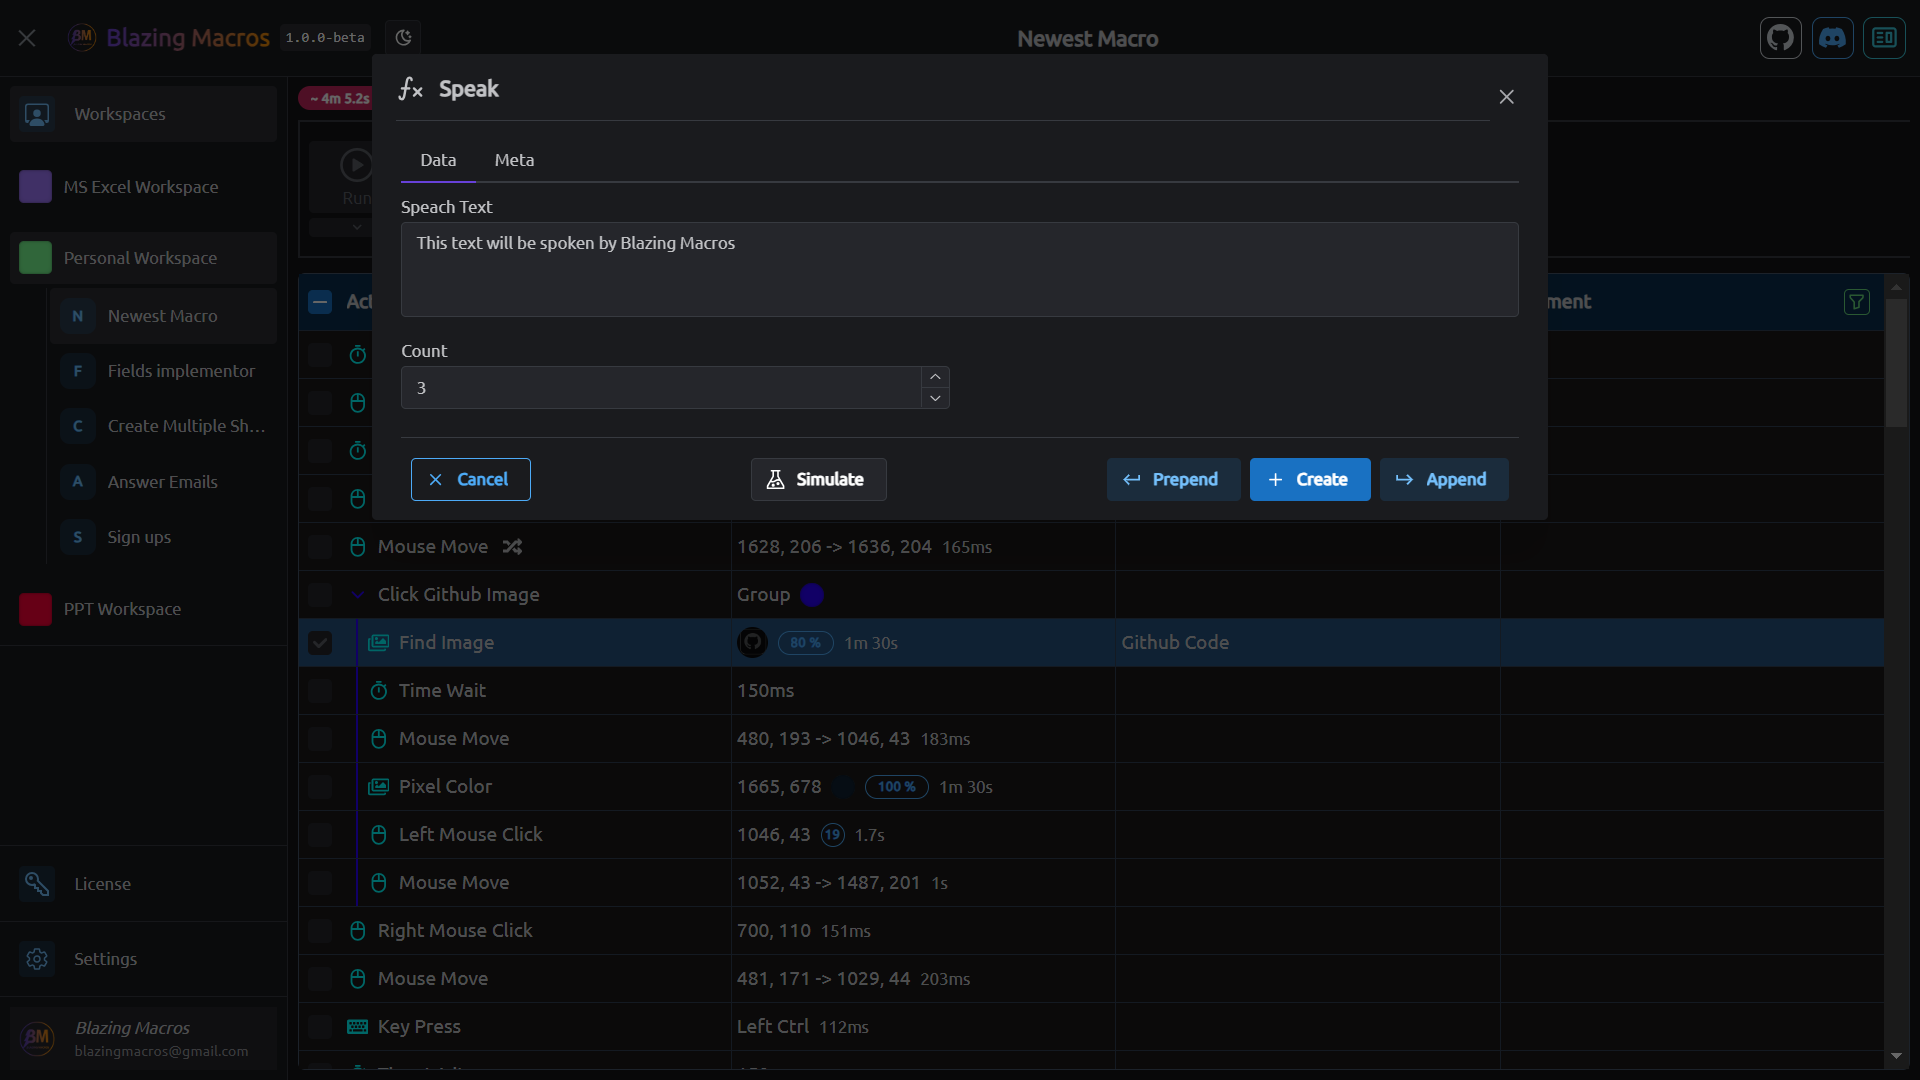Open the Answer Emails macro
Image resolution: width=1920 pixels, height=1080 pixels.
tap(163, 482)
